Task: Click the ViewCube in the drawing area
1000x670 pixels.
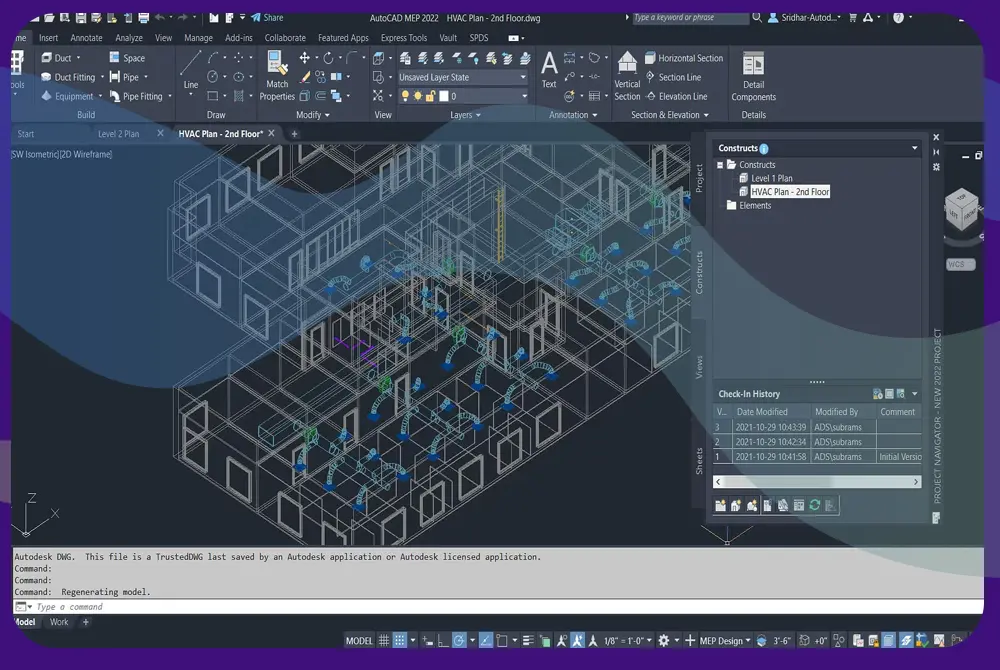Action: [x=961, y=210]
